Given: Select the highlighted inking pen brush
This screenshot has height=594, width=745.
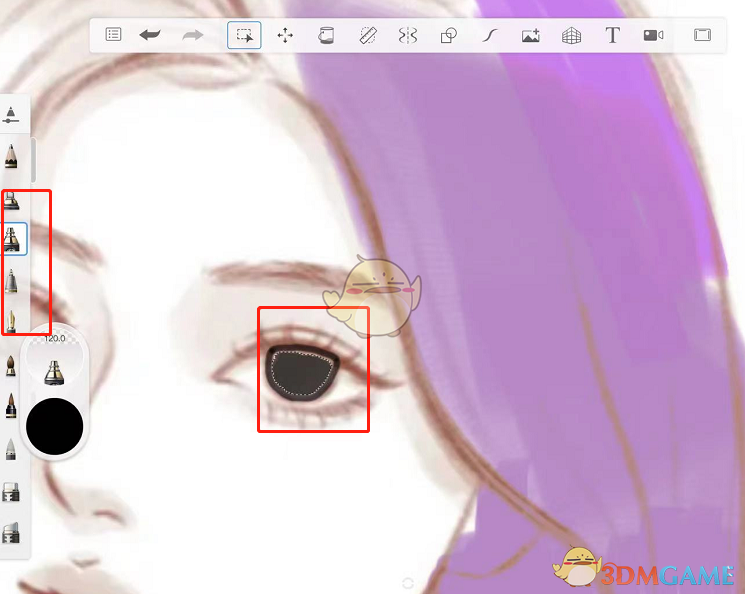Looking at the screenshot, I should pyautogui.click(x=12, y=239).
